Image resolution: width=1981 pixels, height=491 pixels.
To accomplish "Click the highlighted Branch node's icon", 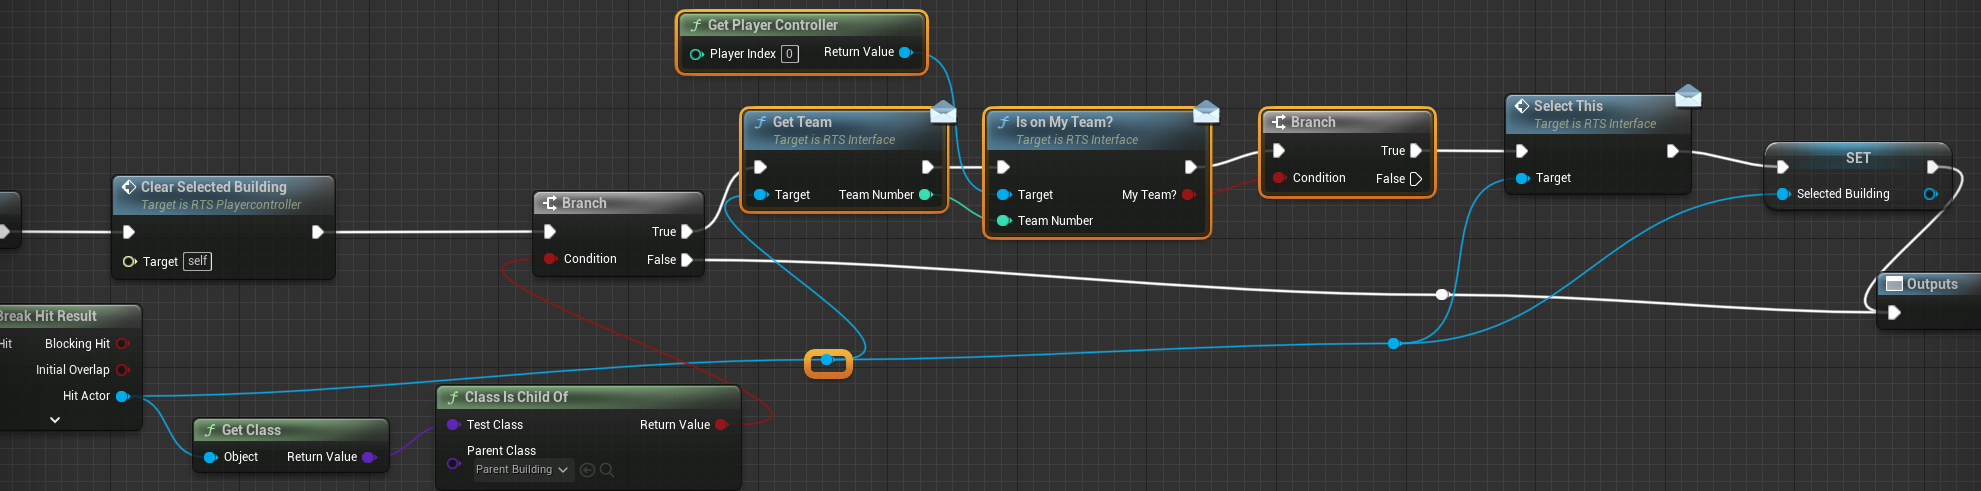I will [x=1279, y=122].
